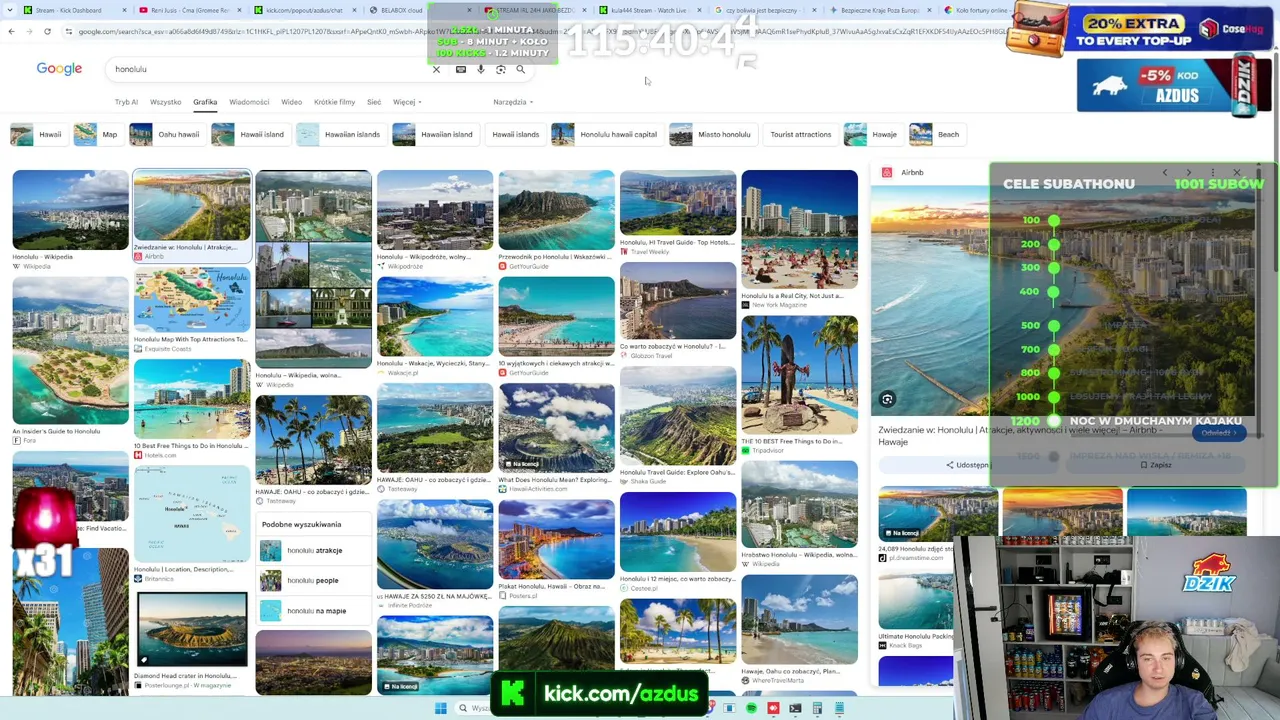The height and width of the screenshot is (720, 1280).
Task: Open the Wideo tab
Action: (x=292, y=102)
